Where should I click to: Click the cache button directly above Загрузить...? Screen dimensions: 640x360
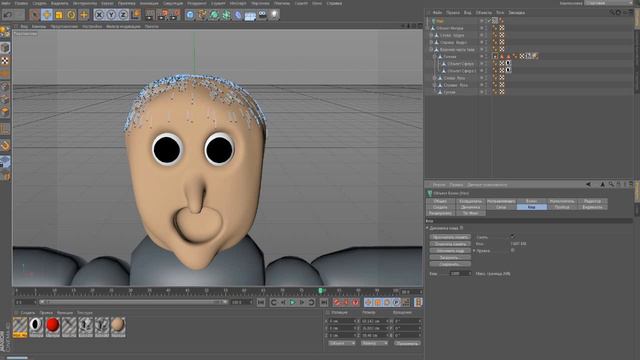pos(450,251)
